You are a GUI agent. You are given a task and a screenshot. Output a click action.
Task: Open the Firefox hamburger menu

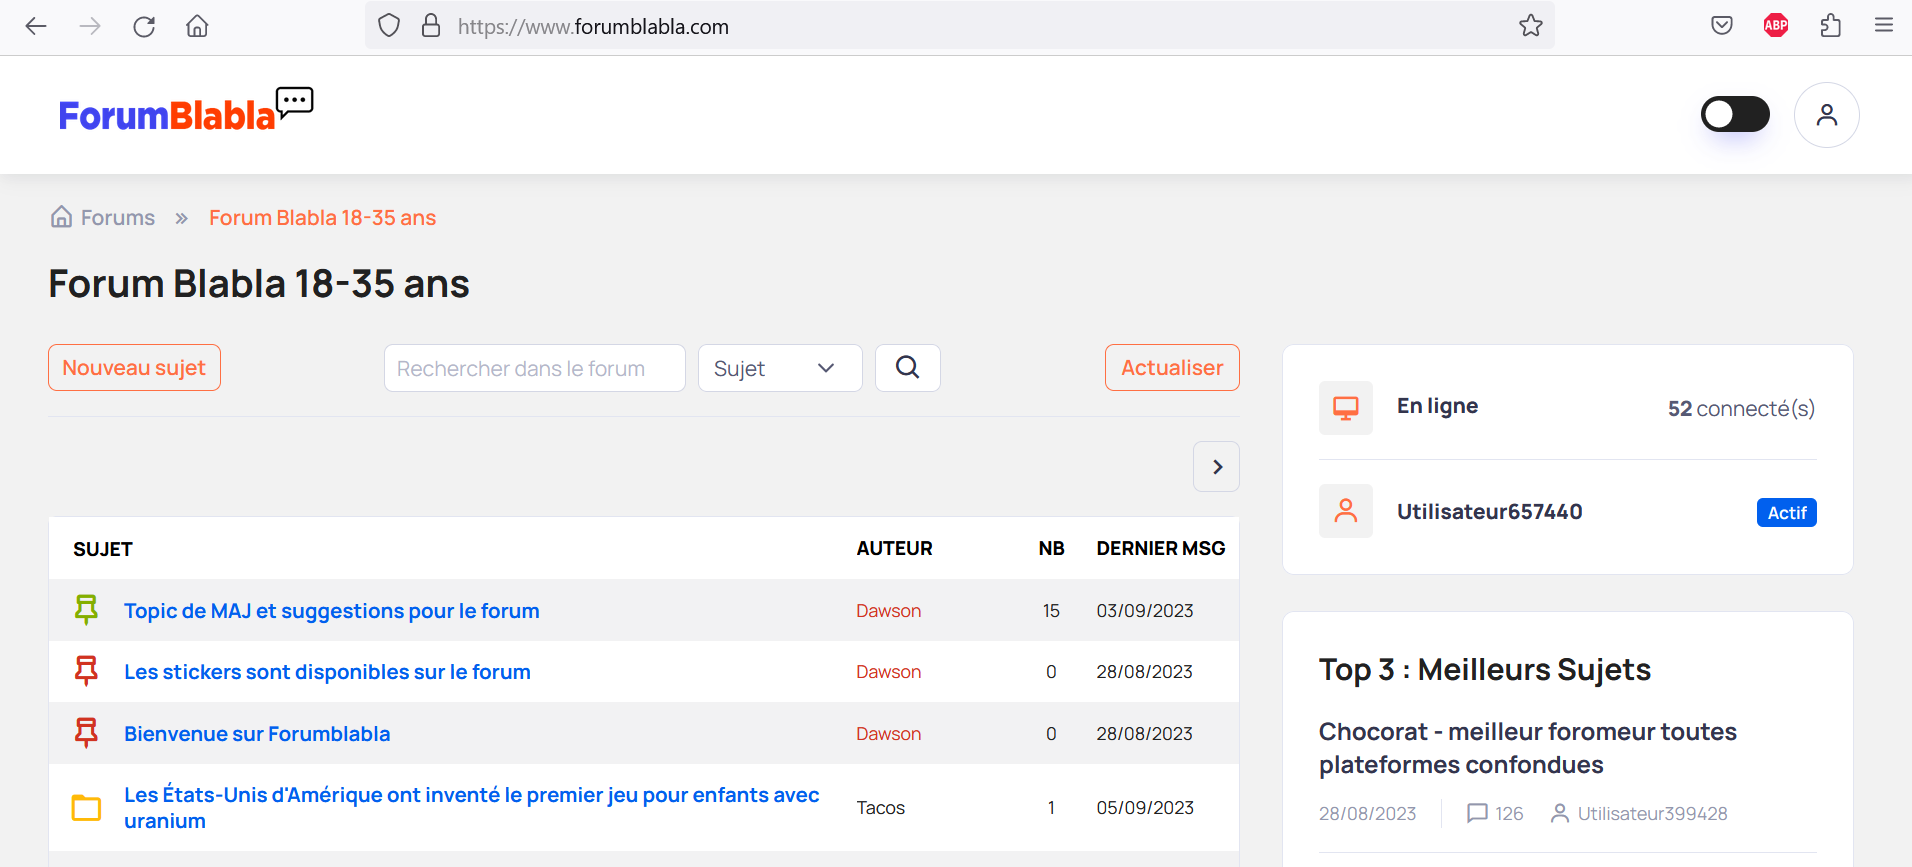[1883, 26]
